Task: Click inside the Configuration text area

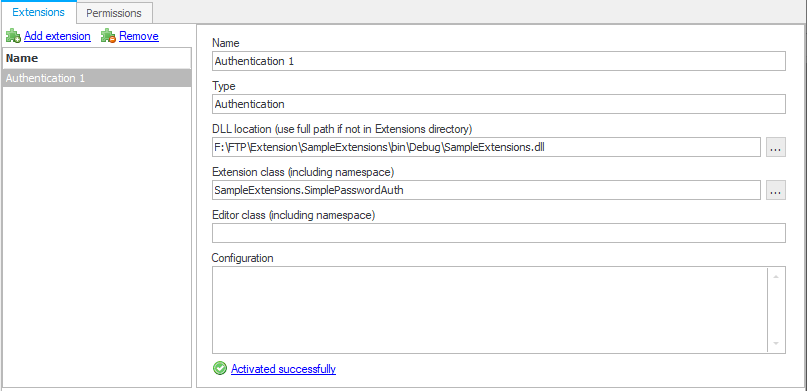Action: coord(489,310)
